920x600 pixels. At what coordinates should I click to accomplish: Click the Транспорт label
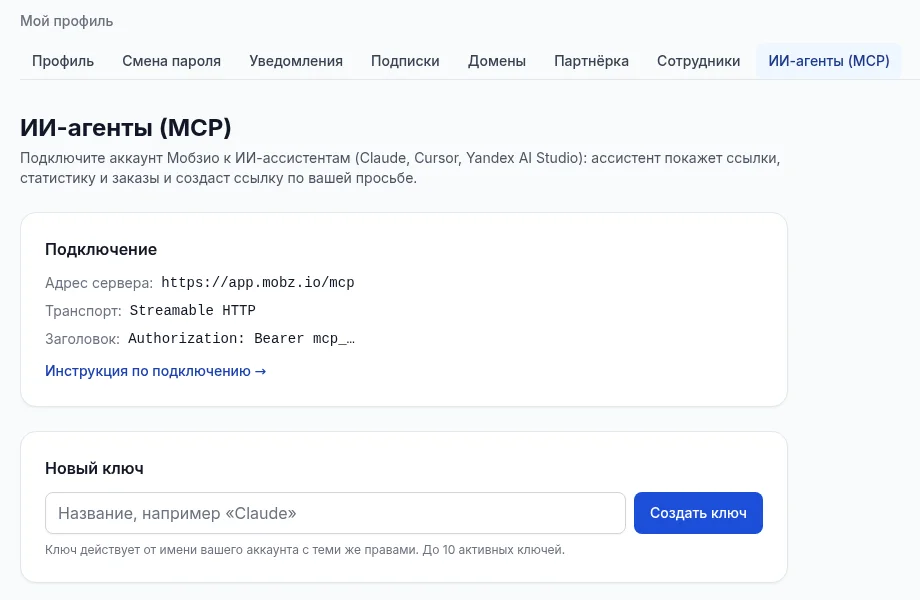click(x=83, y=311)
